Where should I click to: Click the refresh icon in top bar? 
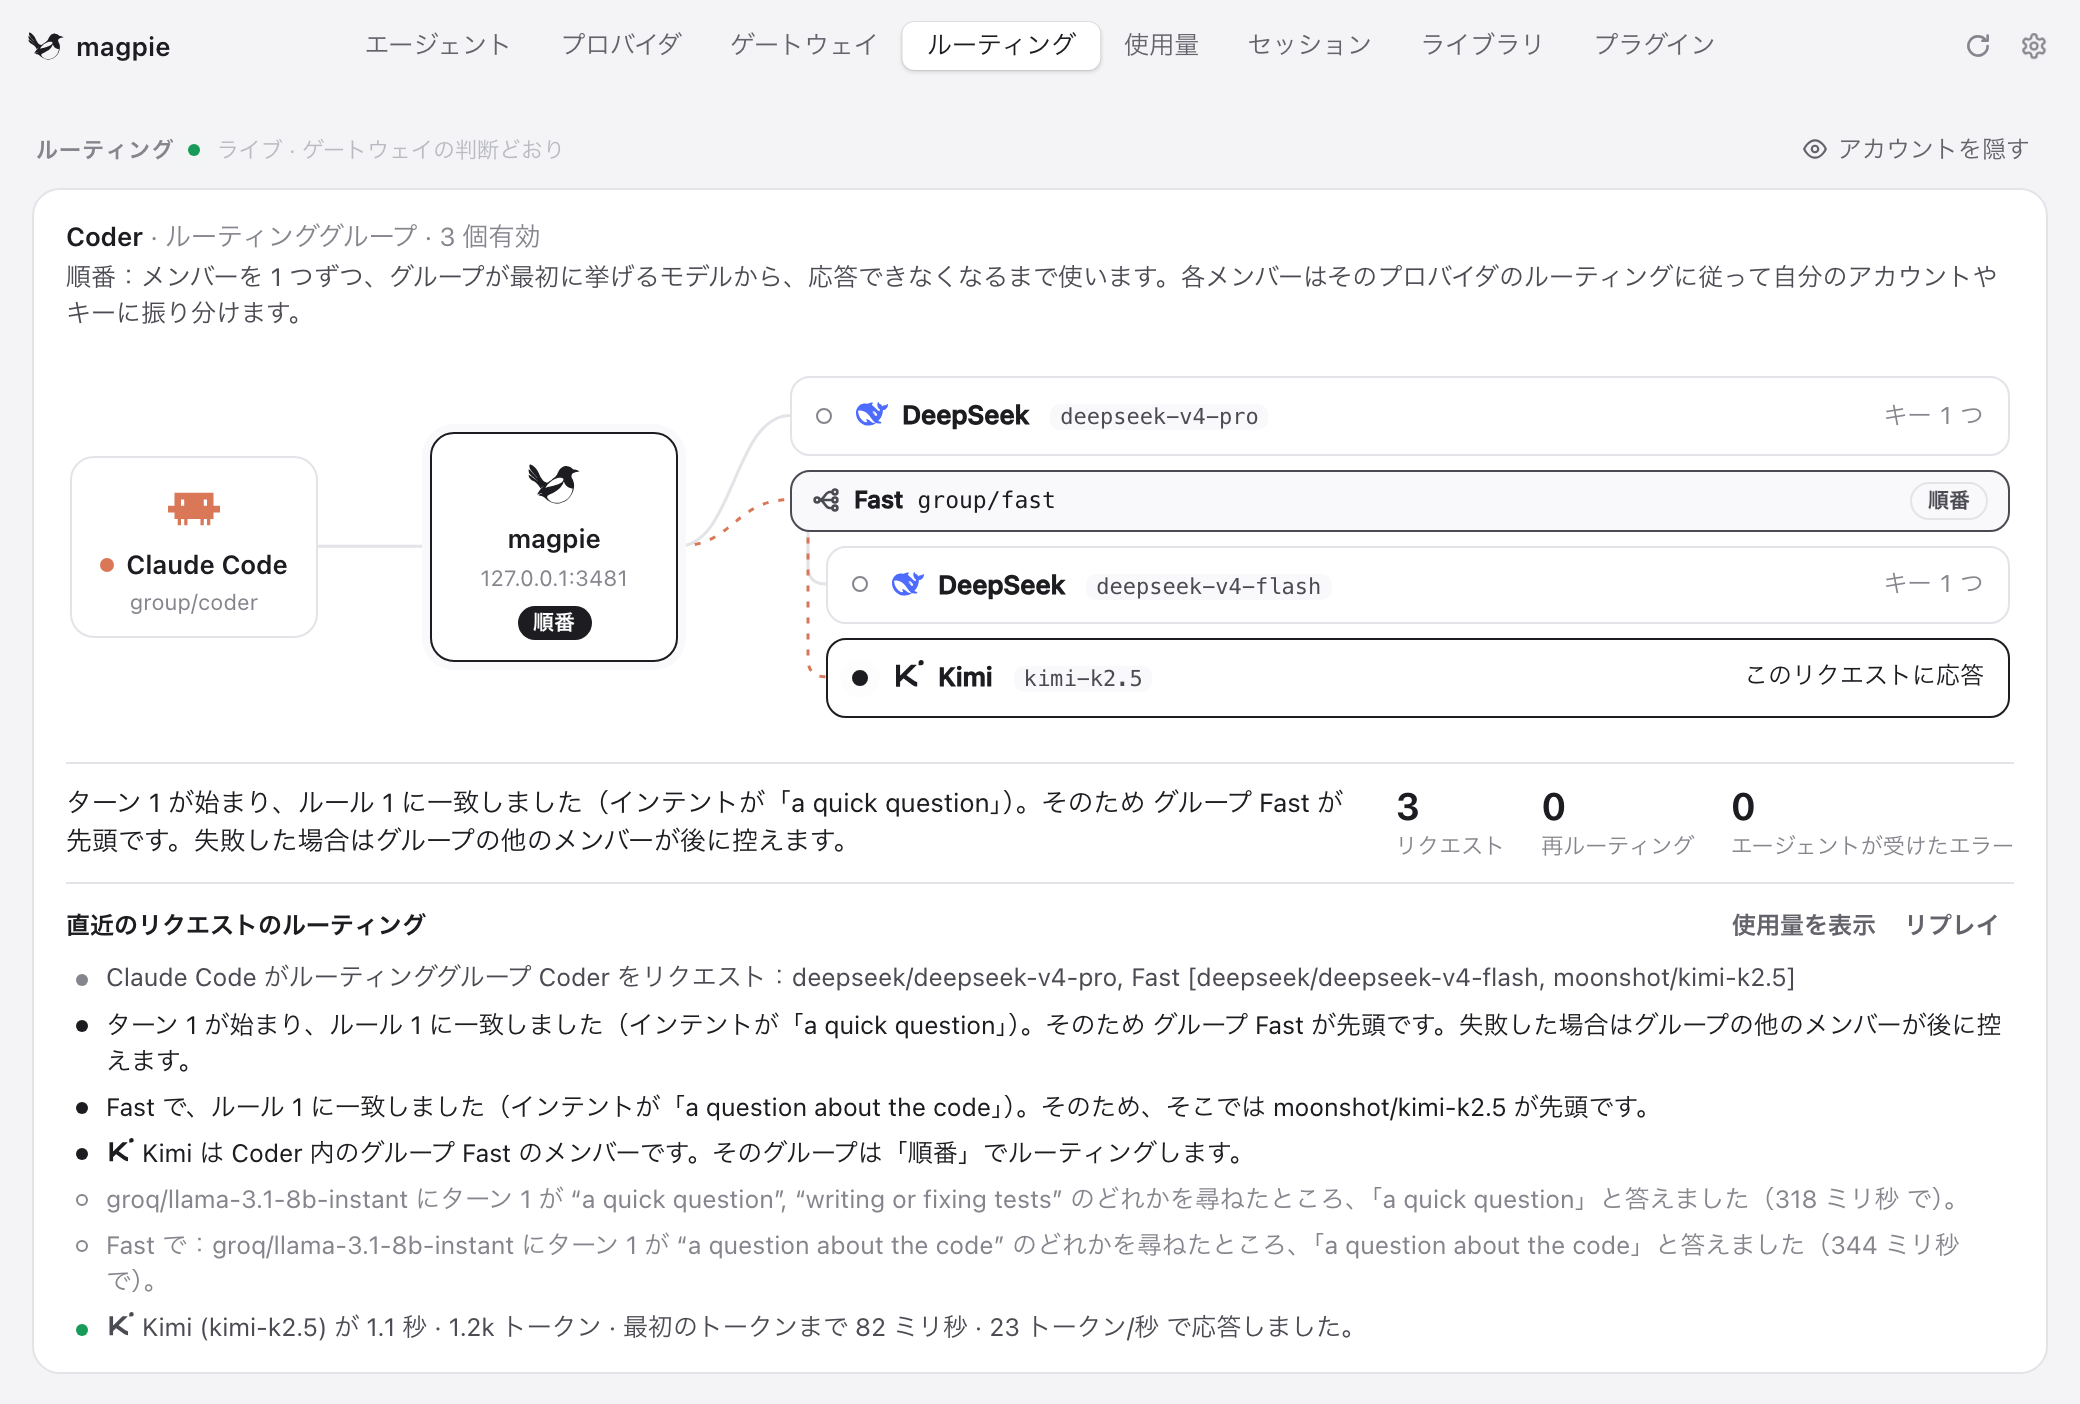(1977, 46)
